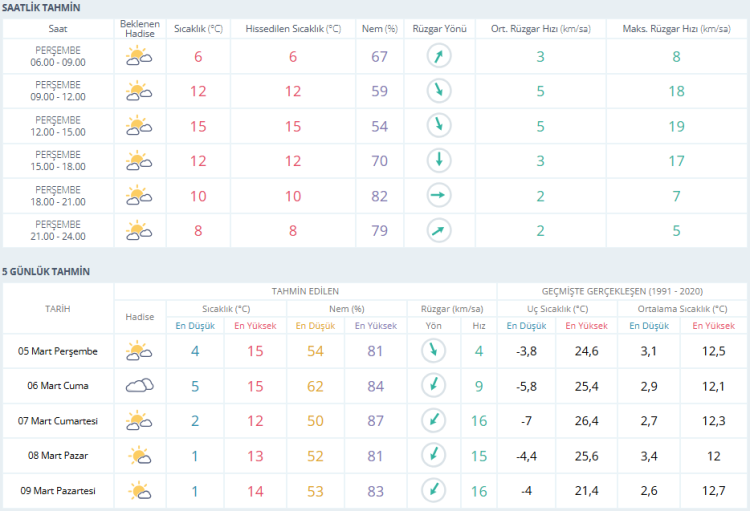Viewport: 750px width, 511px height.
Task: Click the SAATLİK TAHMİN section heading
Action: pos(41,8)
